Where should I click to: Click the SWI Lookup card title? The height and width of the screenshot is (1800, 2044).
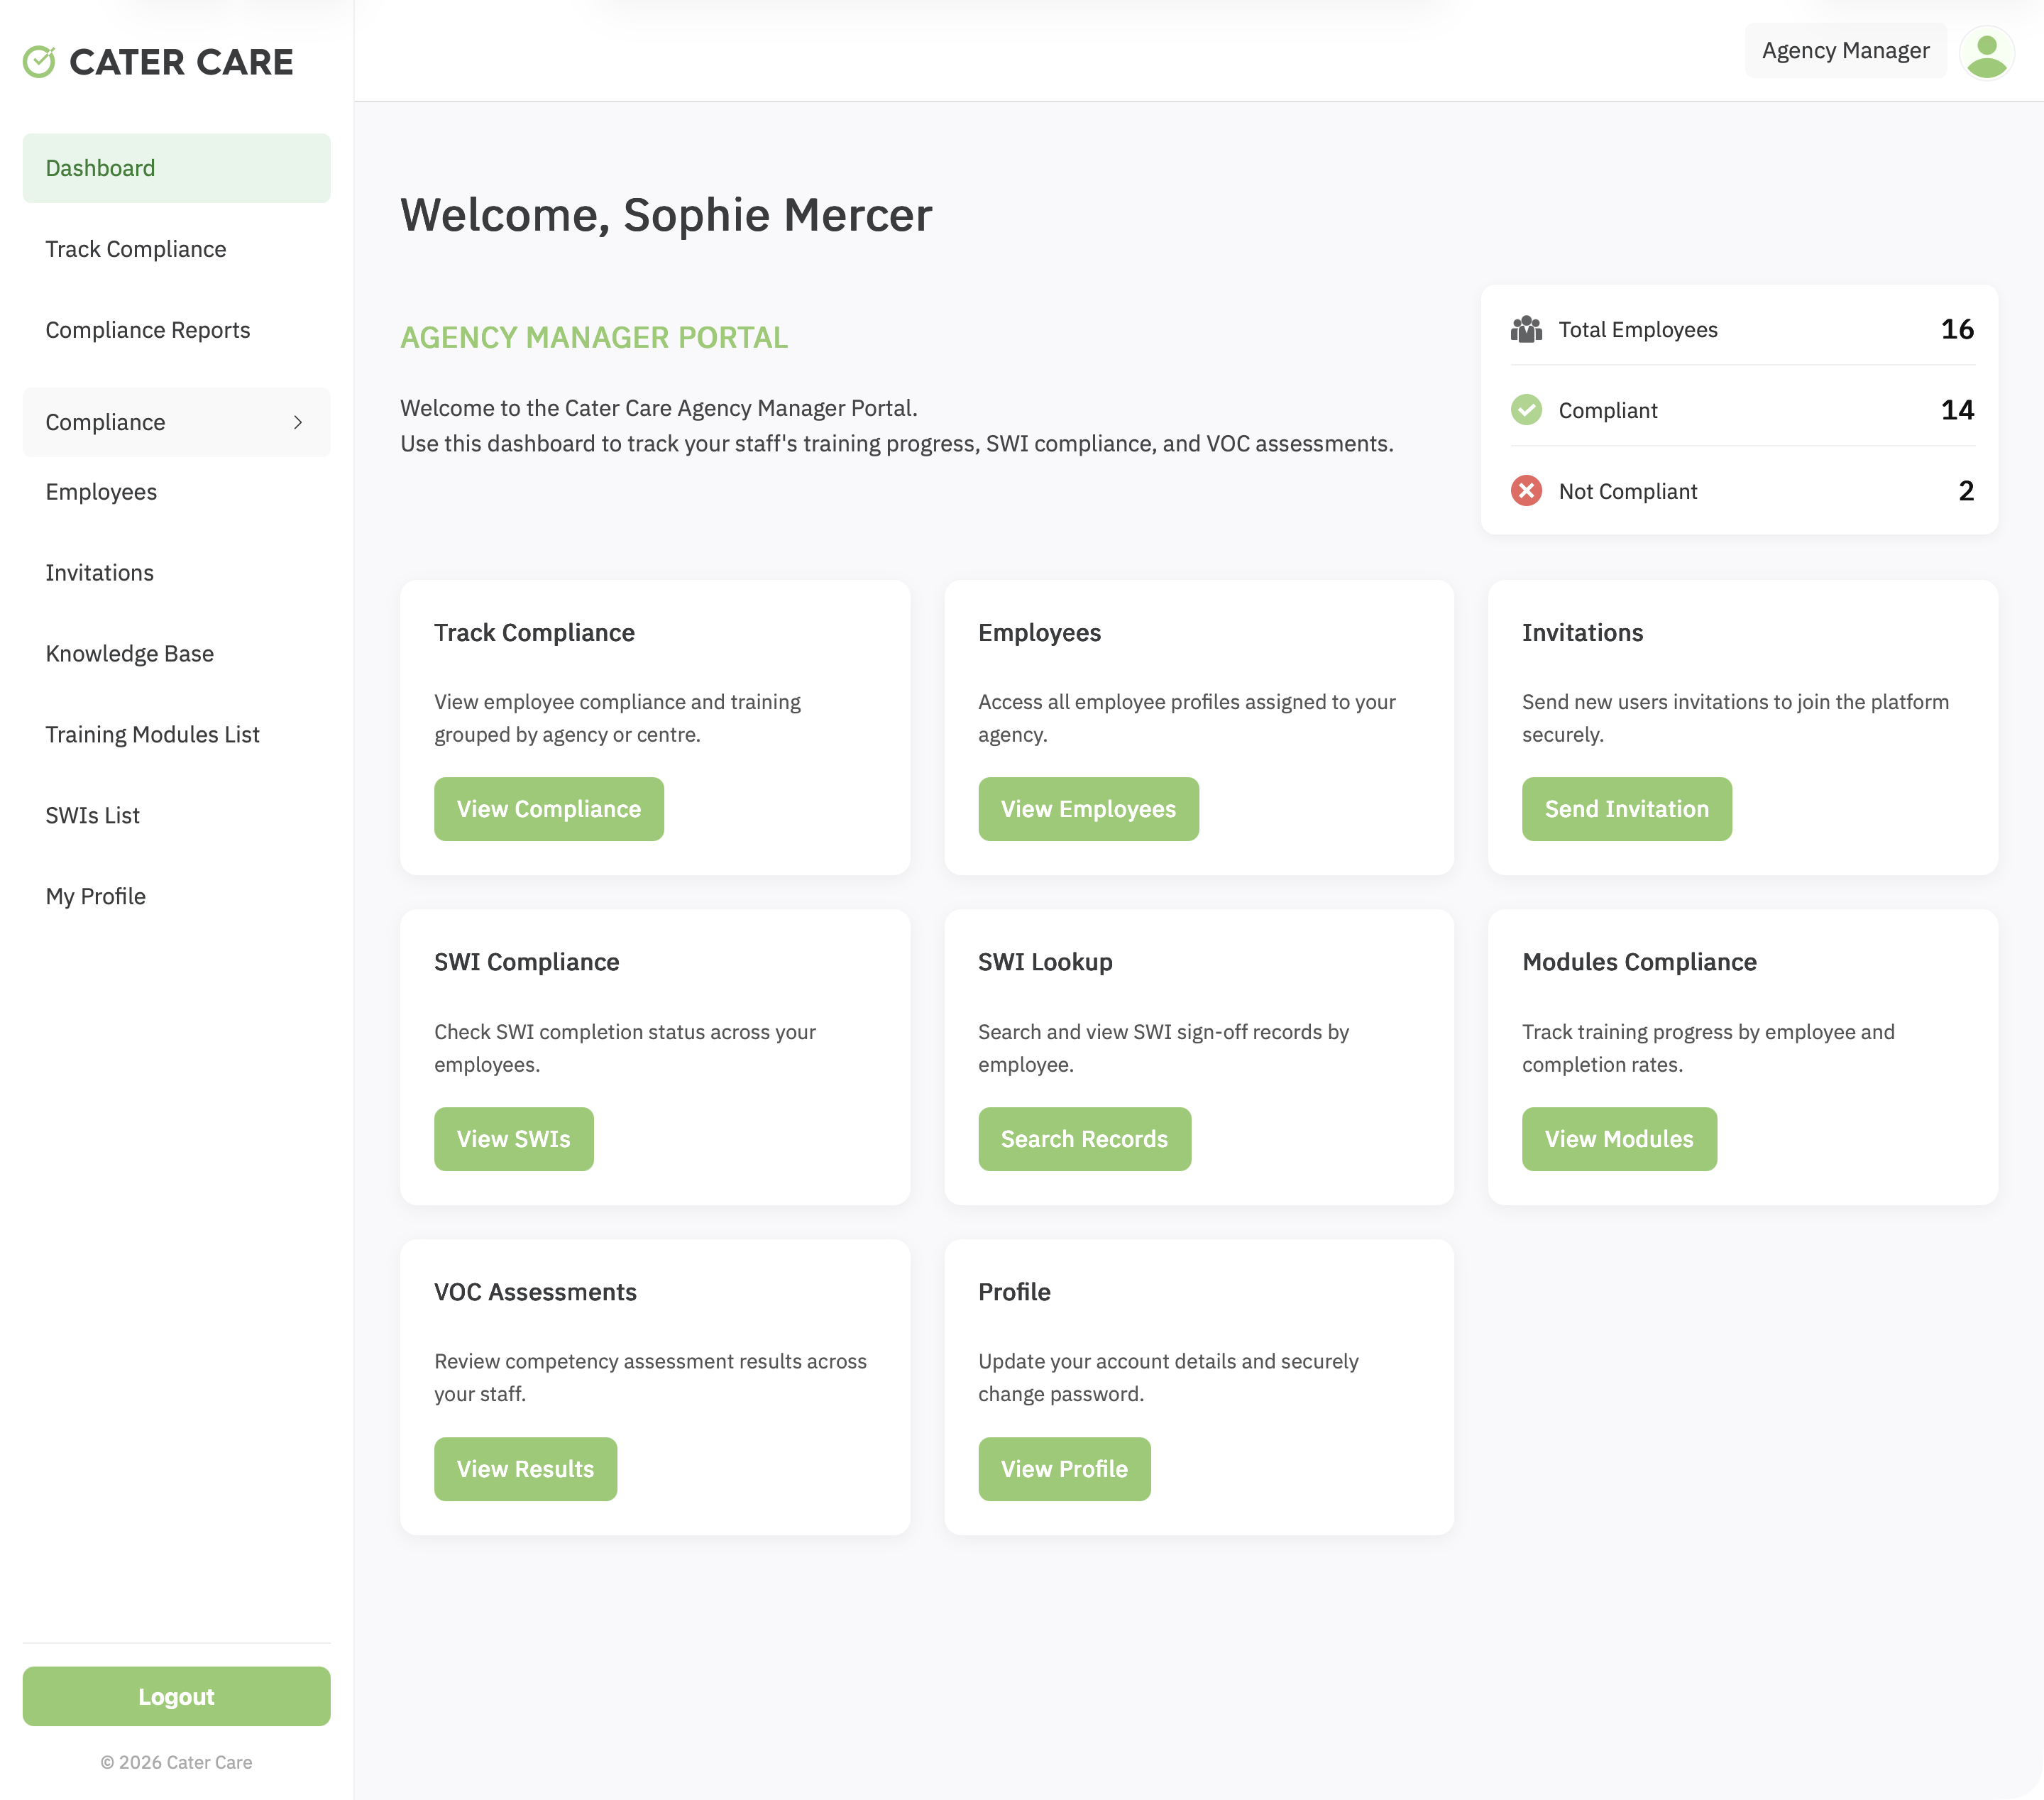click(1045, 962)
